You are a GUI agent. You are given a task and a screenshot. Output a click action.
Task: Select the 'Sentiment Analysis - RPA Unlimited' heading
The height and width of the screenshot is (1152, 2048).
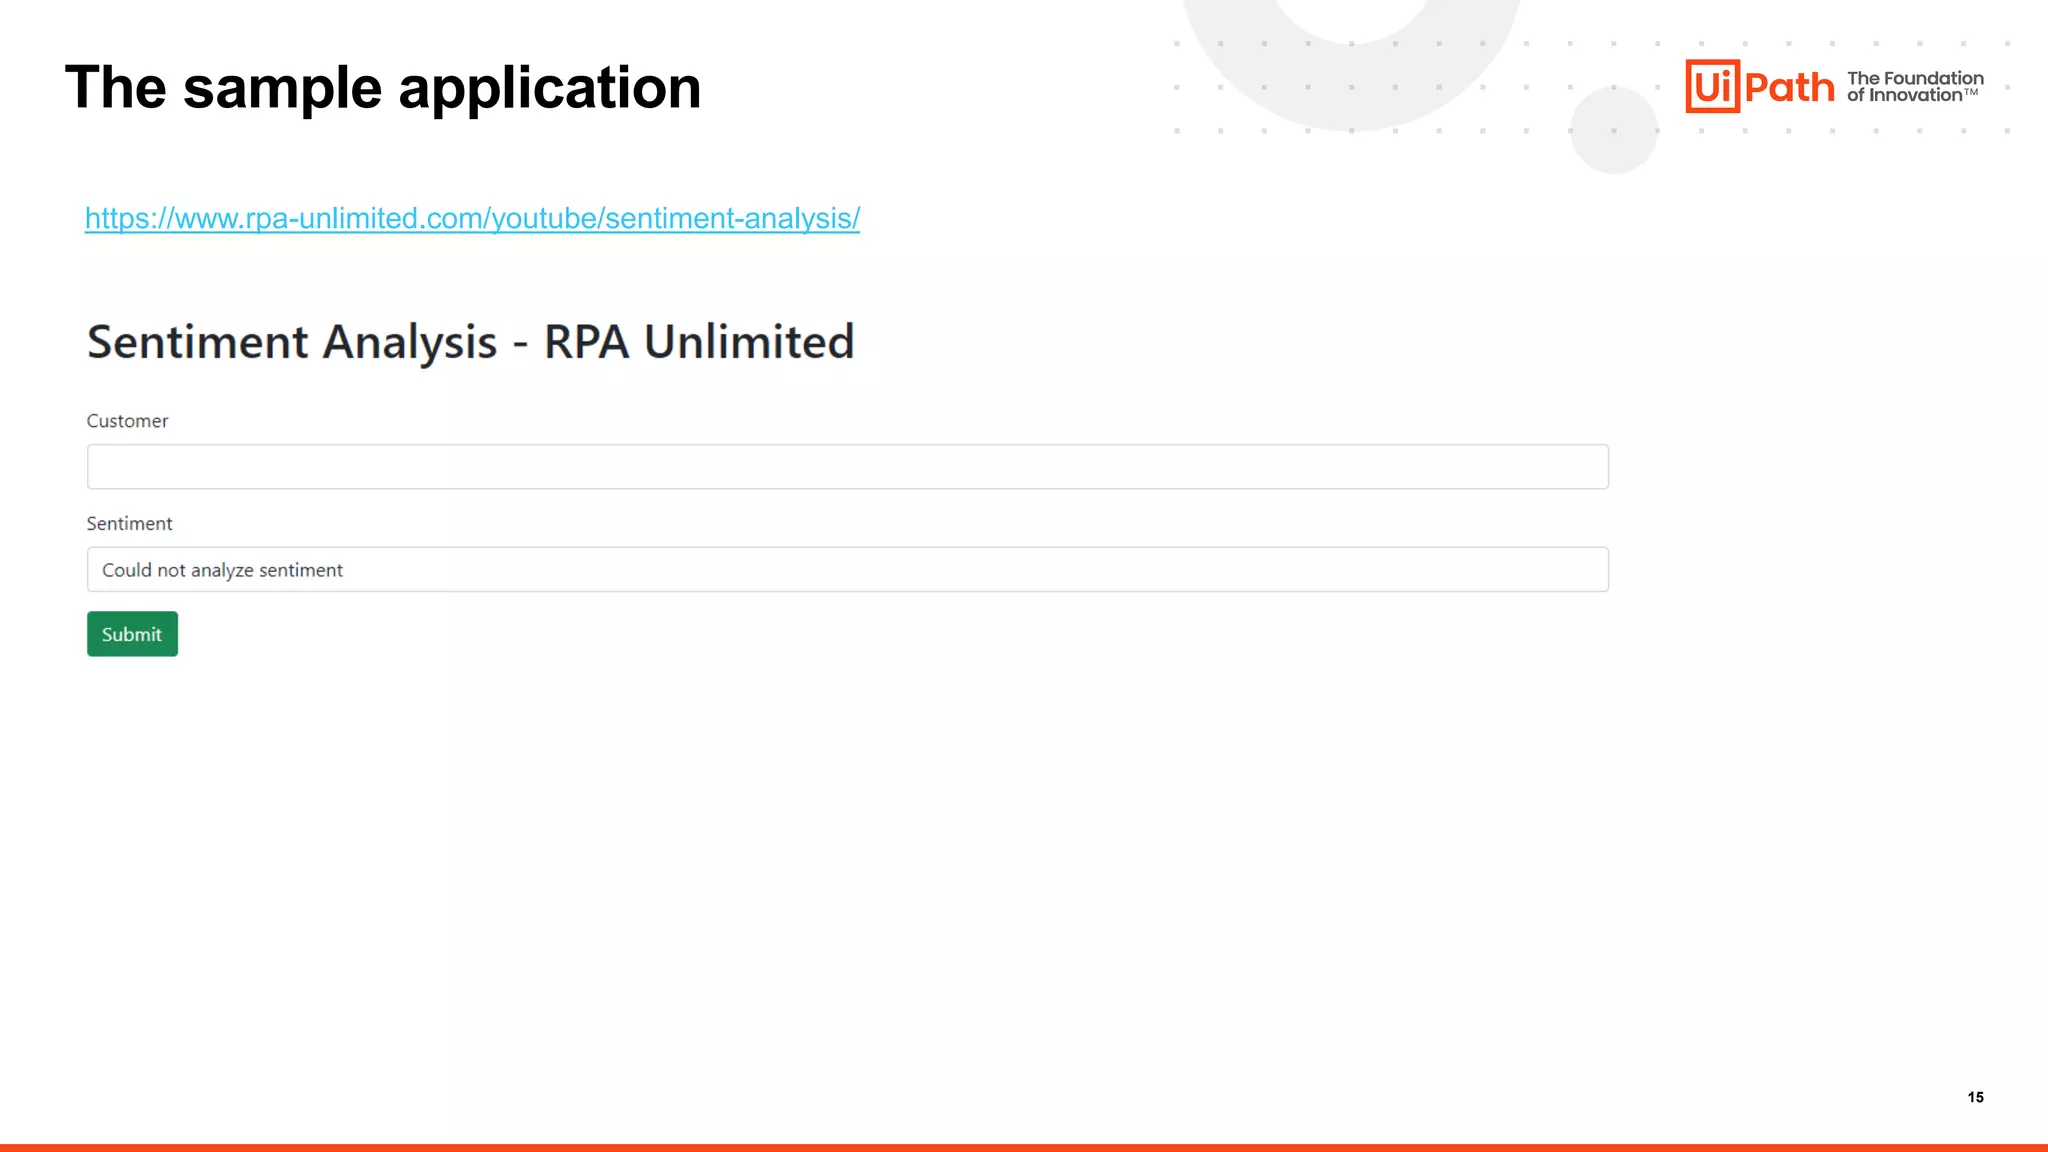(x=470, y=342)
